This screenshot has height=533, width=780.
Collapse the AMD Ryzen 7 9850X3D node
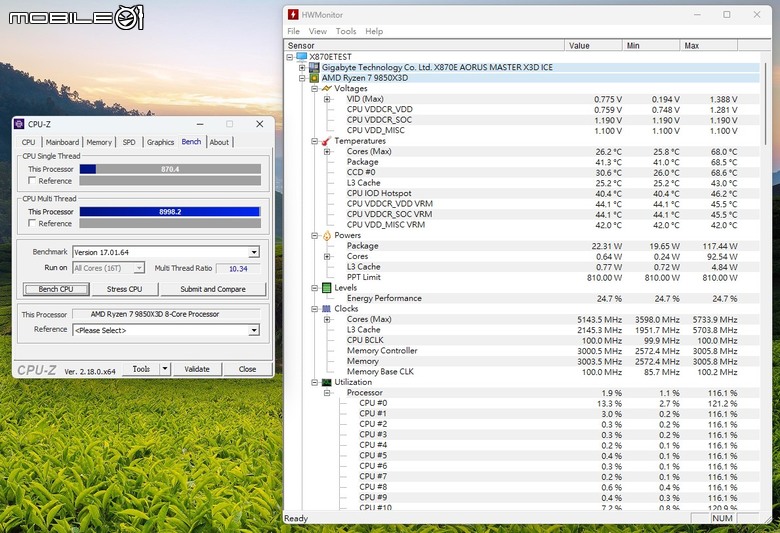click(x=302, y=78)
